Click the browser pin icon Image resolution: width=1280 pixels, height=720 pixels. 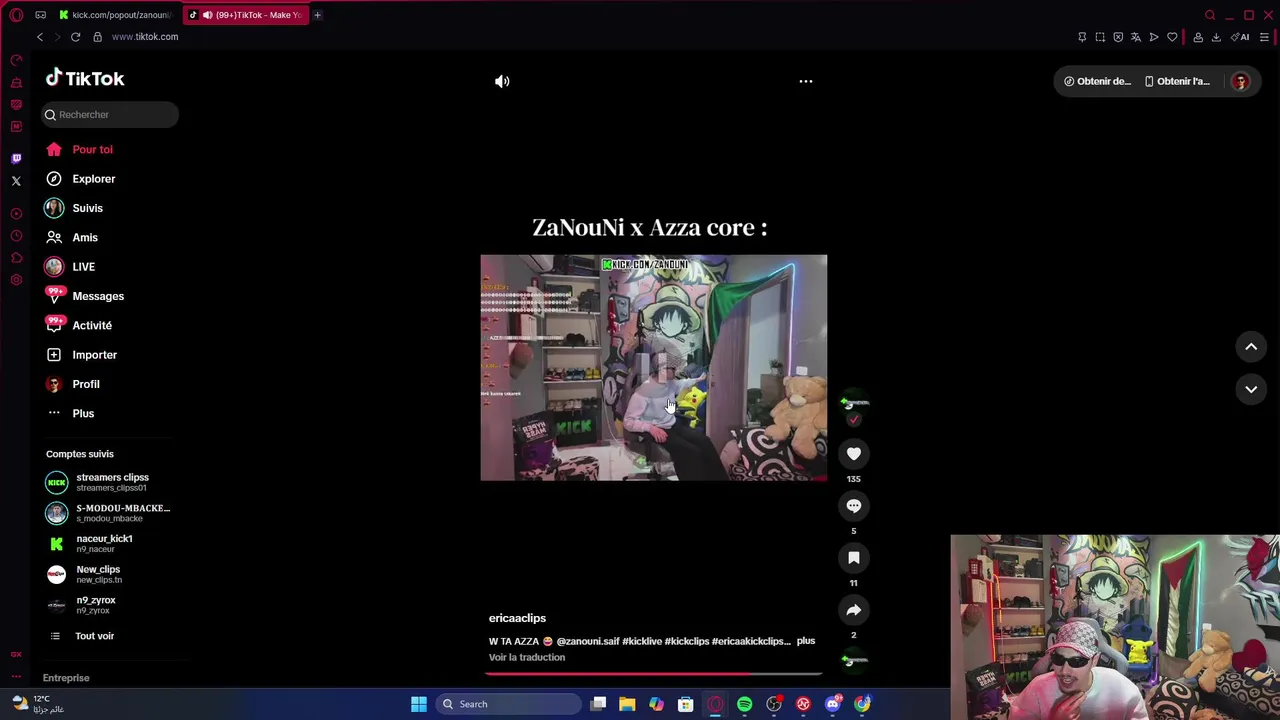click(1082, 37)
